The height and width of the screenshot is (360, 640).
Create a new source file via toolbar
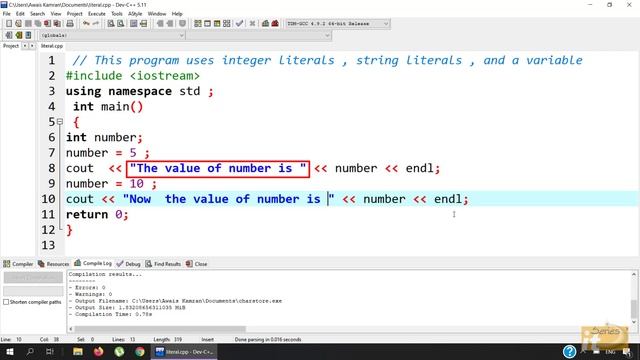coord(9,24)
